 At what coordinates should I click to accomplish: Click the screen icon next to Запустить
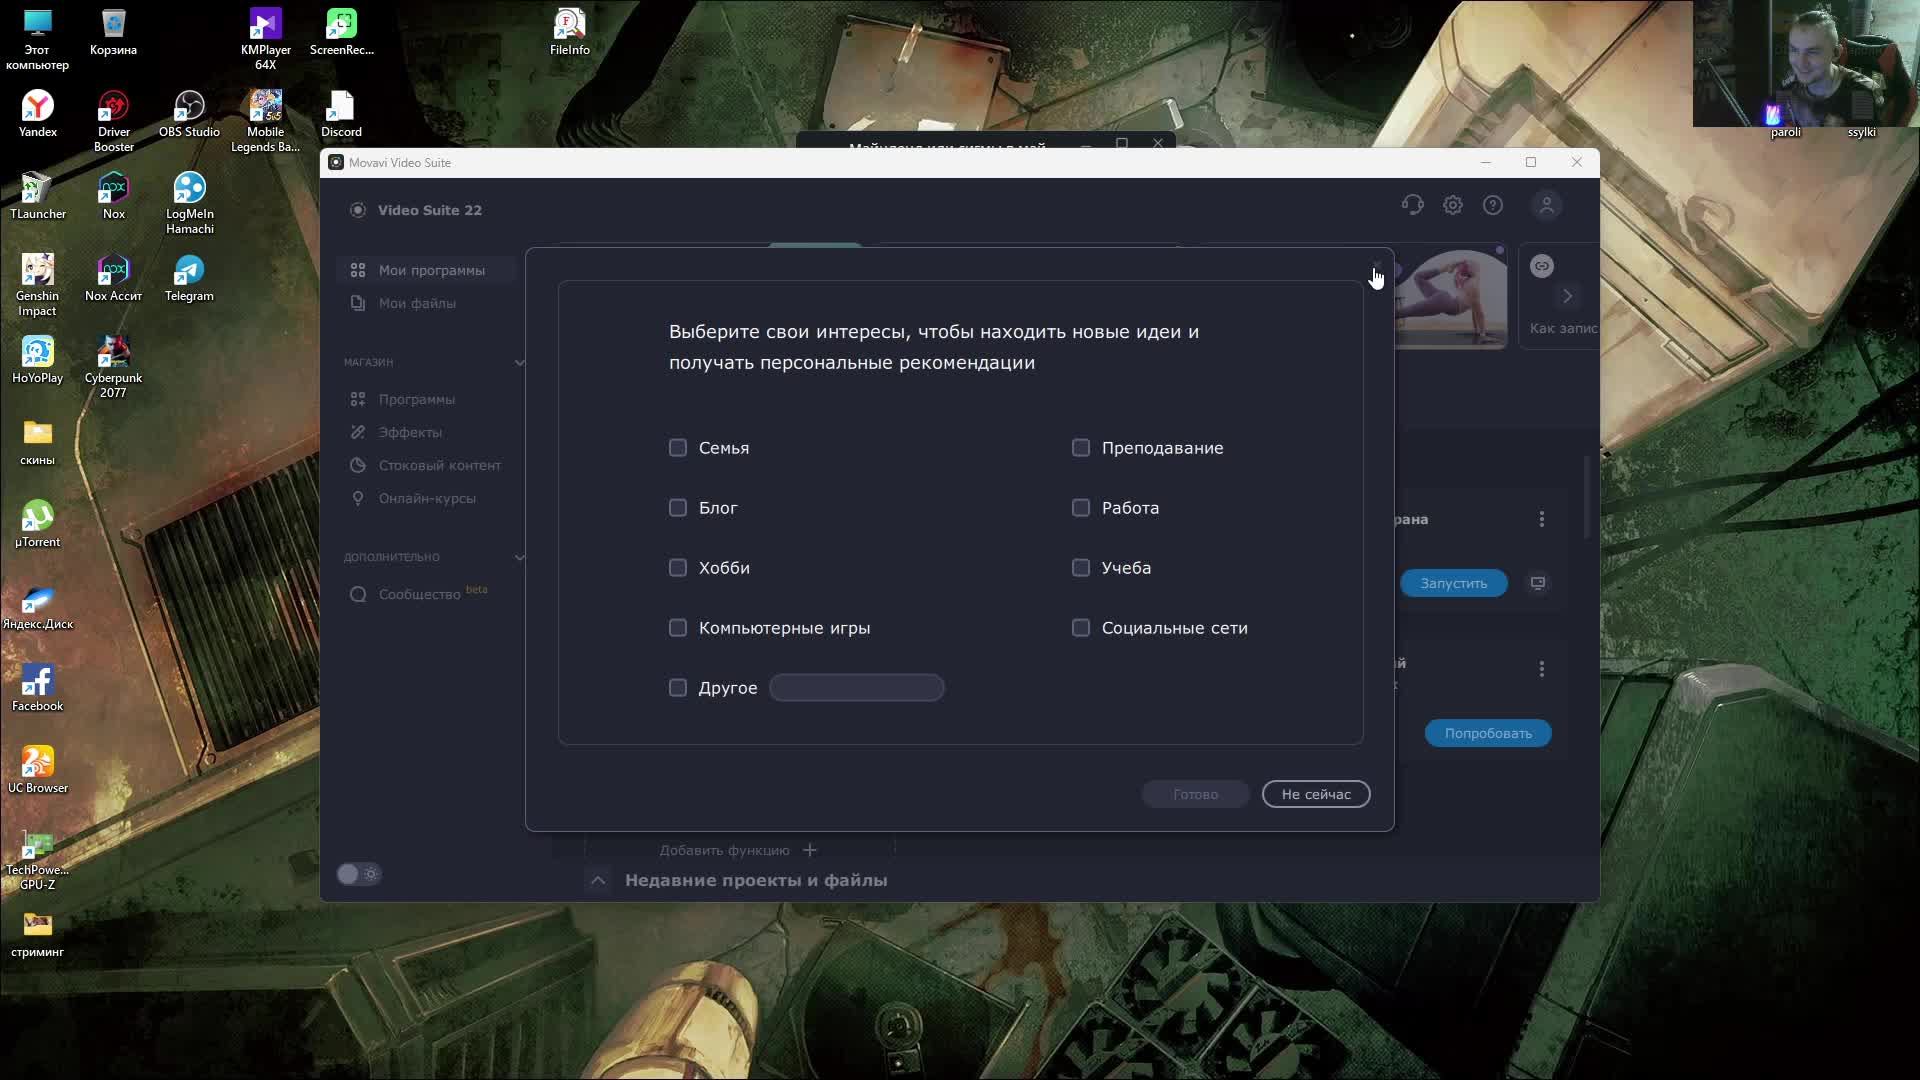coord(1538,583)
